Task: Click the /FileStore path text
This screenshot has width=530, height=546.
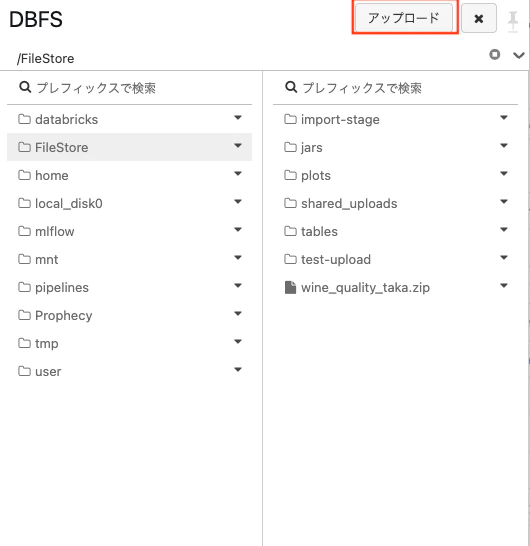Action: (x=46, y=58)
